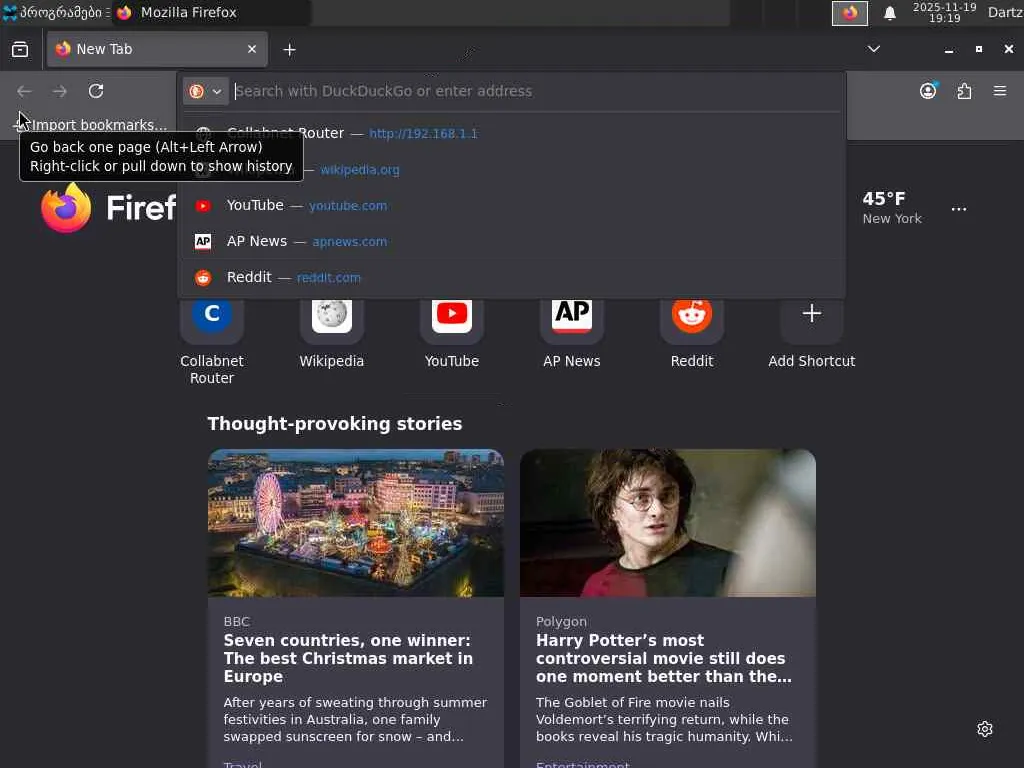Click Import bookmarks in bookmarks toolbar
Screen dimensions: 1024x768
coord(91,125)
